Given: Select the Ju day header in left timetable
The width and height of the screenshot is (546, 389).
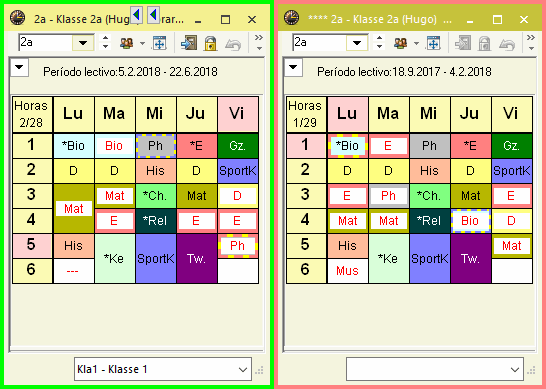Looking at the screenshot, I should 197,114.
